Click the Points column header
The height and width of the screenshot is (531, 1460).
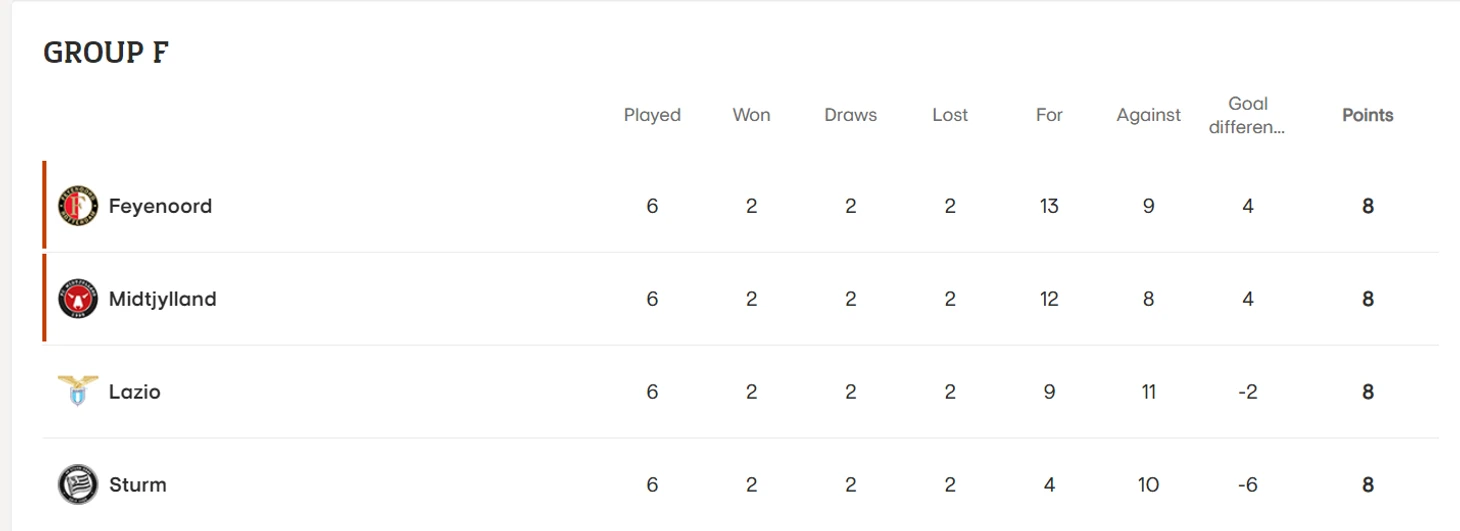1367,115
